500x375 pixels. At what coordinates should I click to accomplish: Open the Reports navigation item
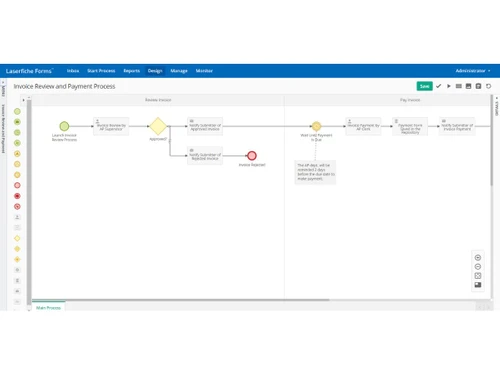(132, 71)
